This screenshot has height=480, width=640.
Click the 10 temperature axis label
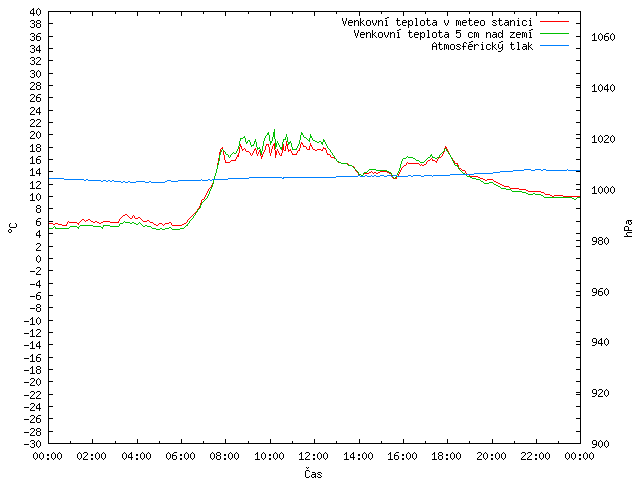[36, 197]
